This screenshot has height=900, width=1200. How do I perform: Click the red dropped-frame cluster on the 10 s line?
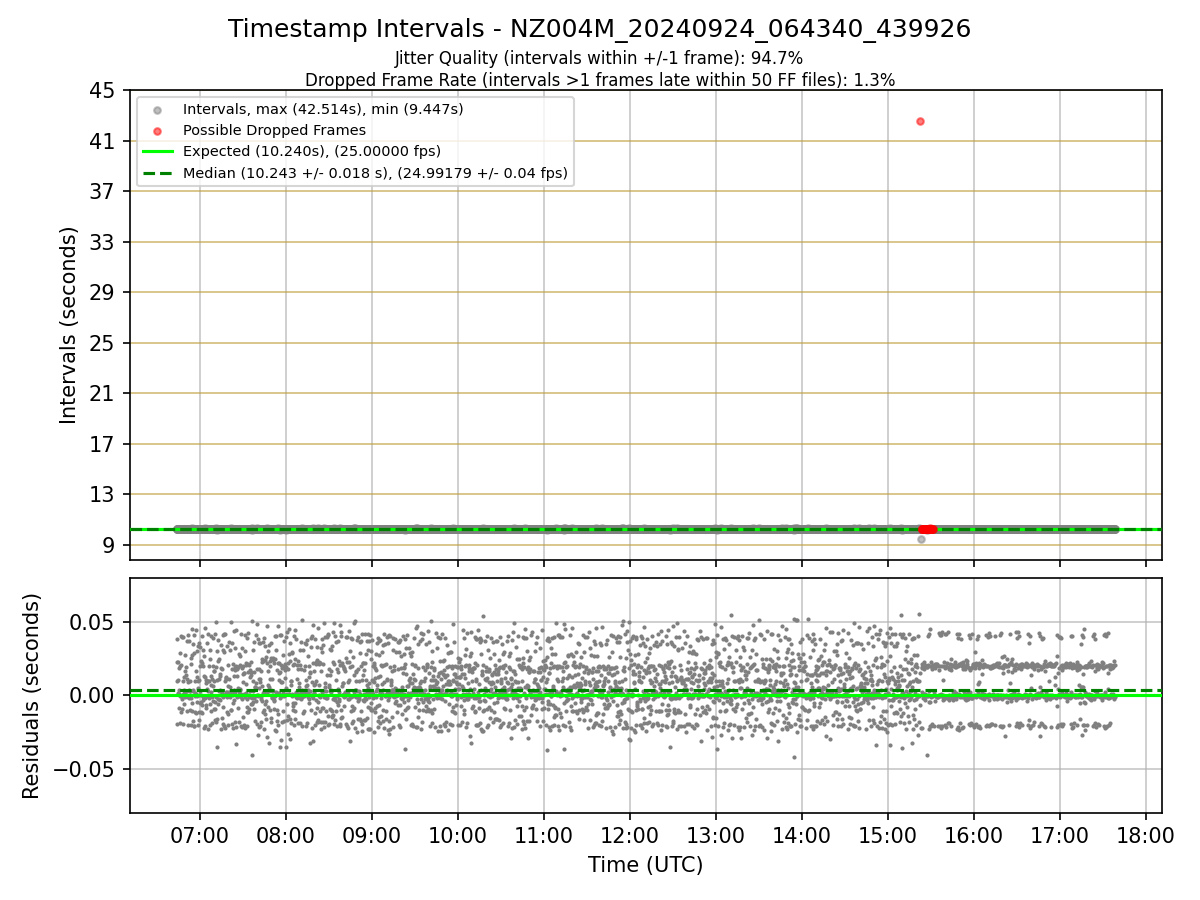click(928, 529)
